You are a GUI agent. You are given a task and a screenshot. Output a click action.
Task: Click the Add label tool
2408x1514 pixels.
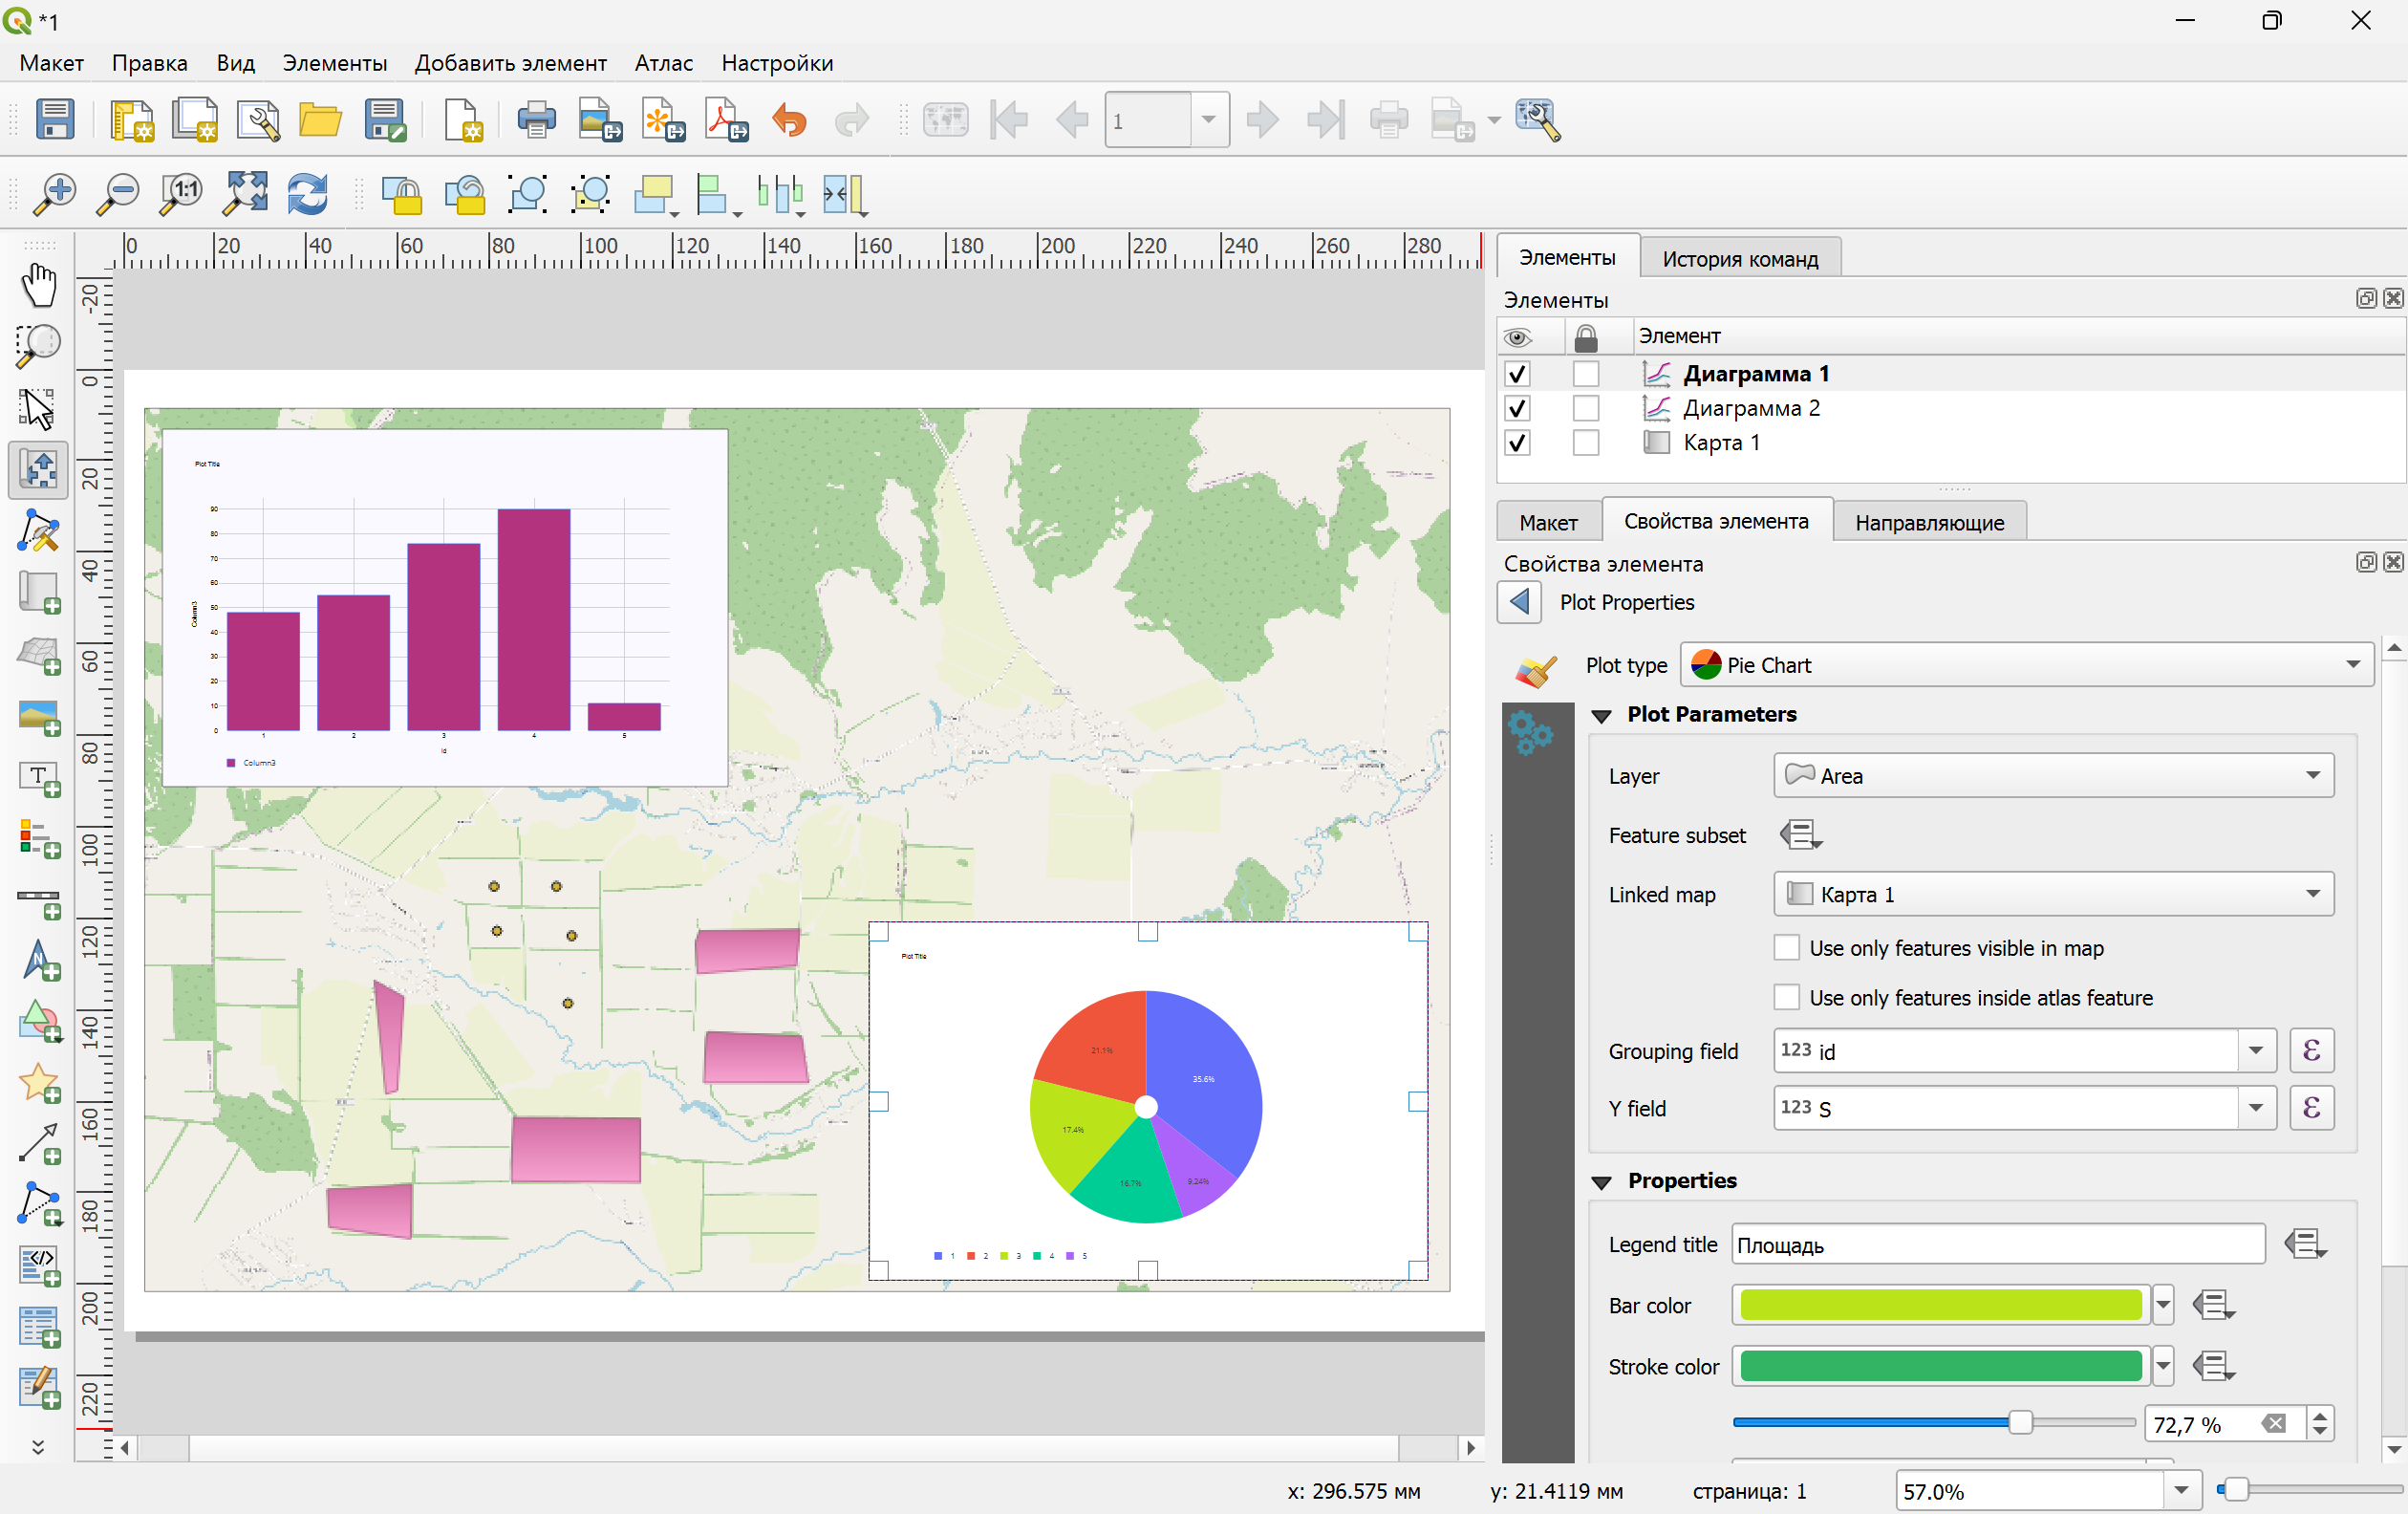[38, 778]
